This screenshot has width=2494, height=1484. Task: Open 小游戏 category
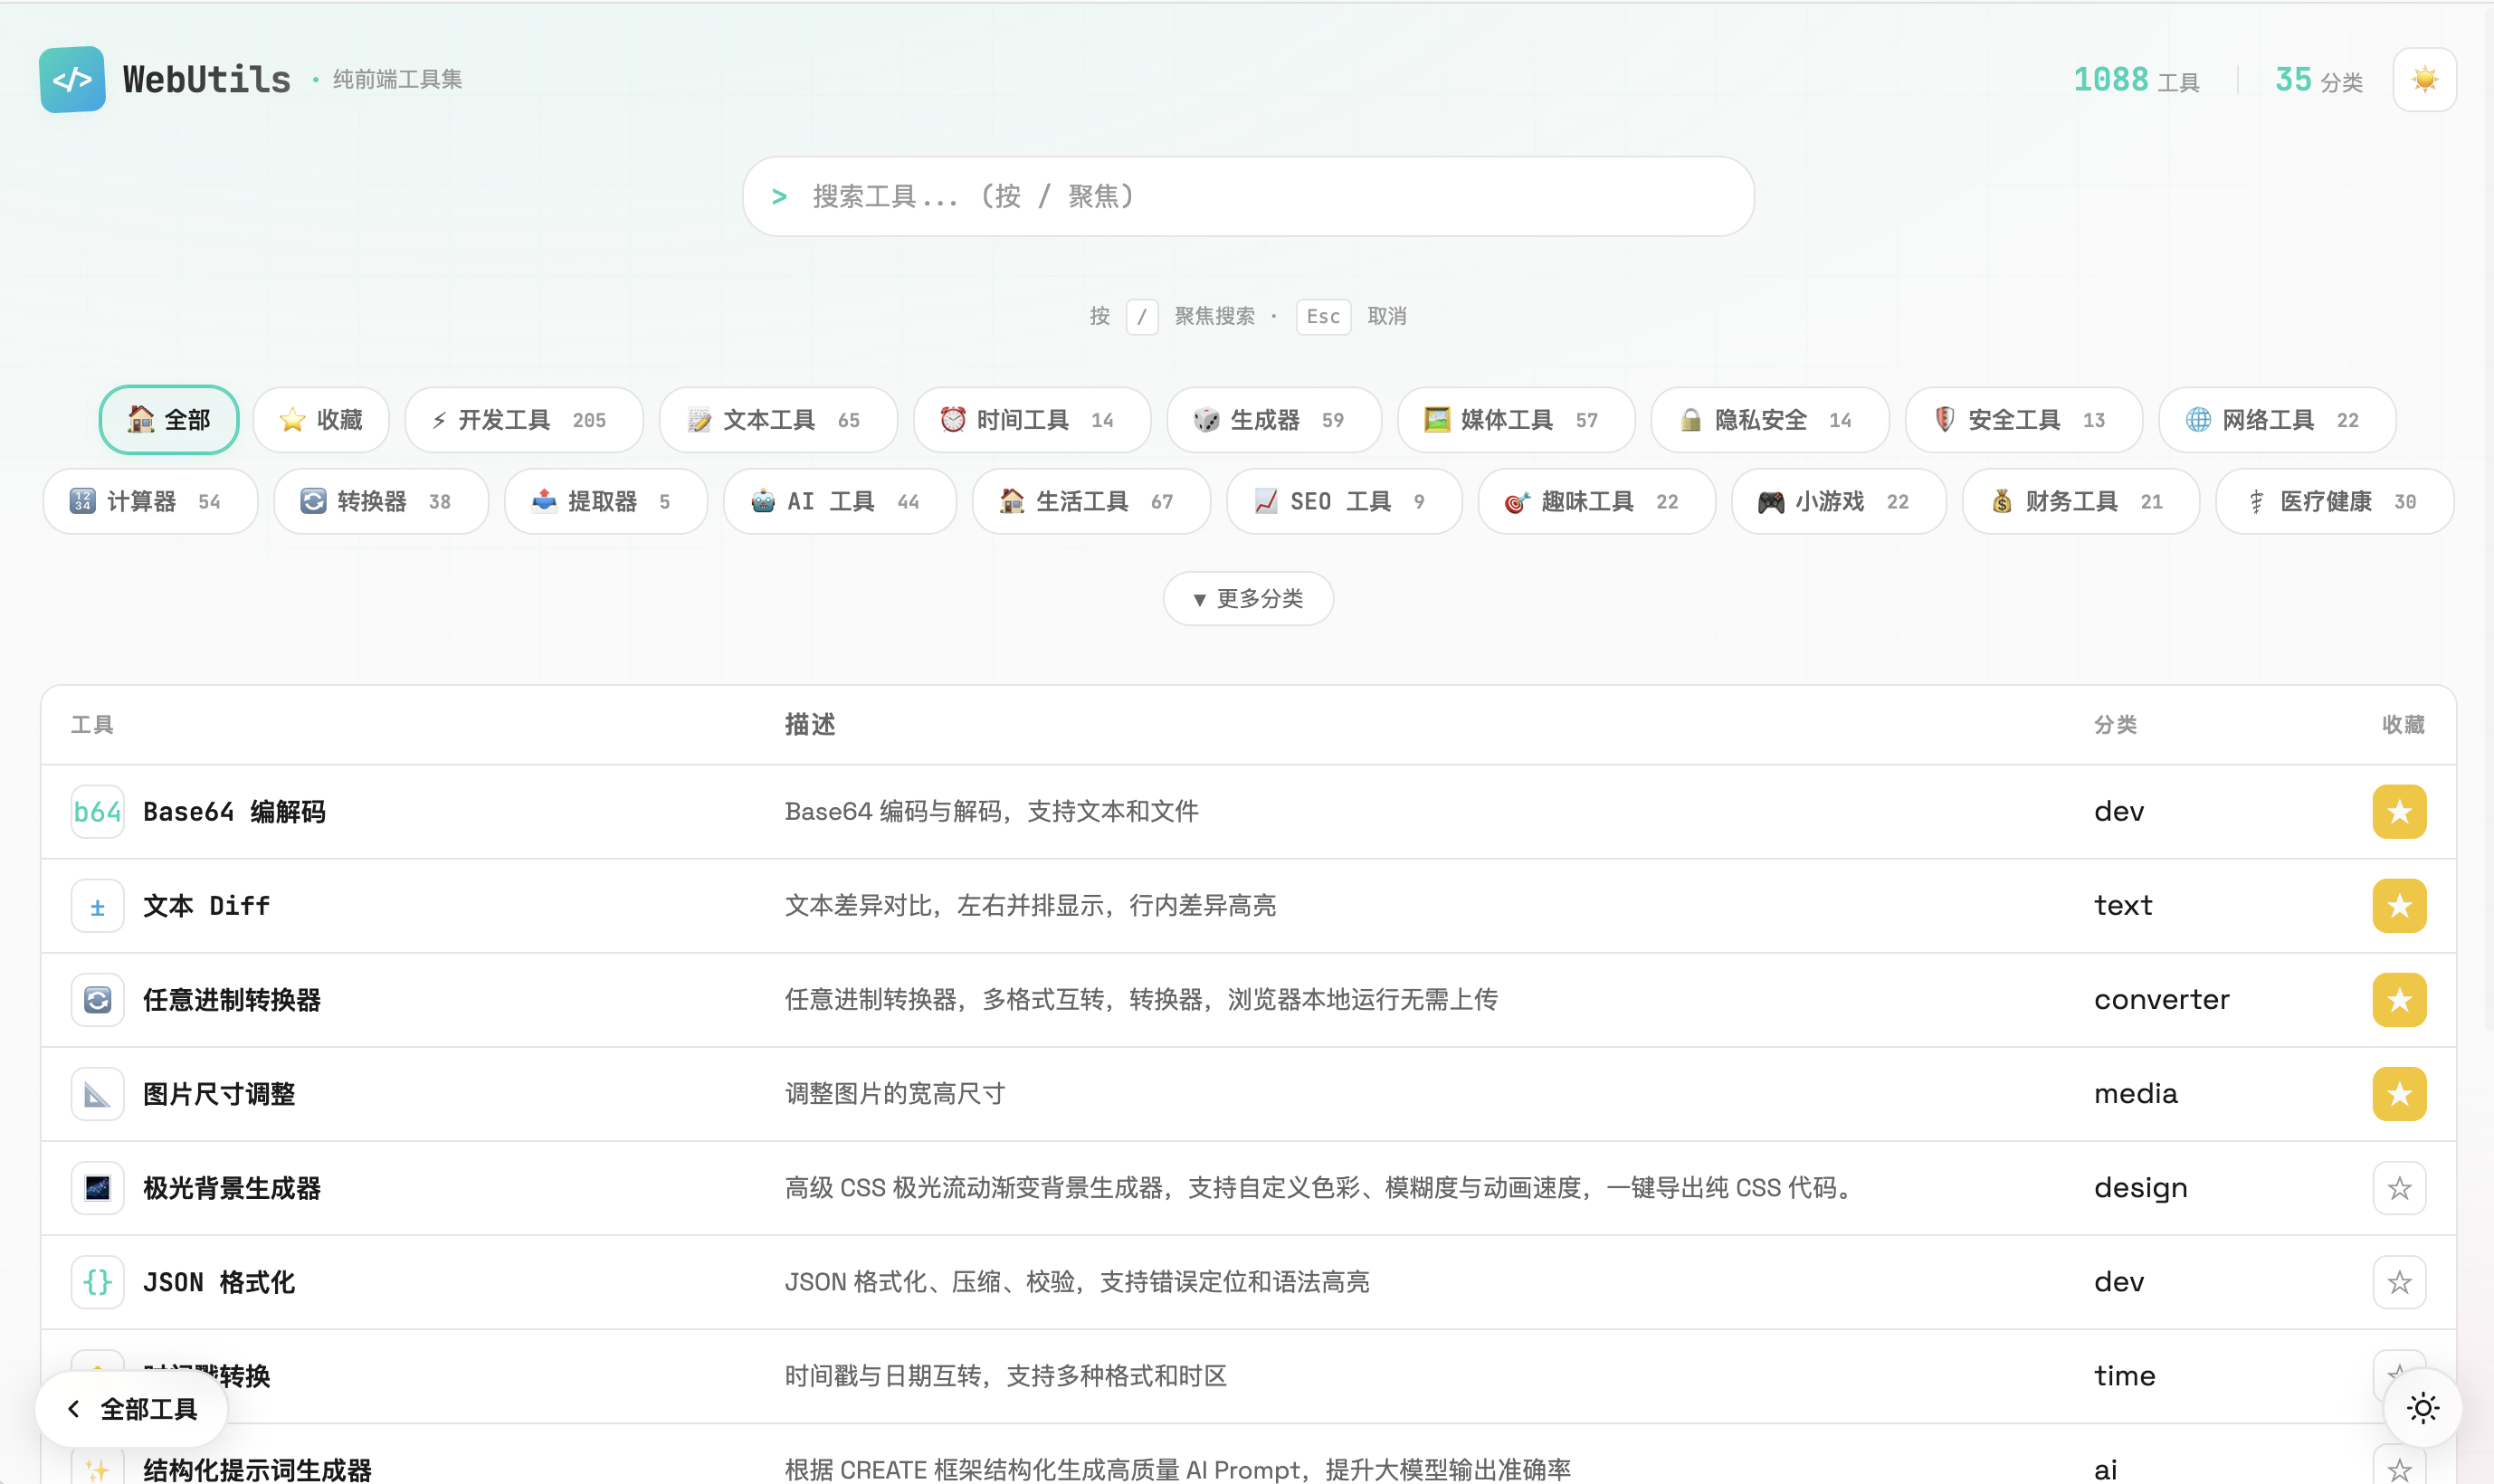1839,502
